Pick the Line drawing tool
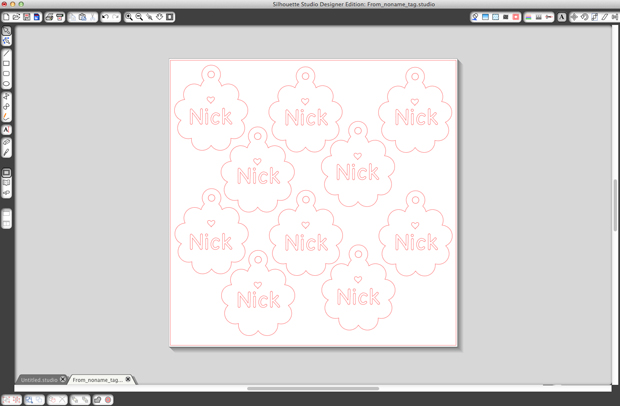The width and height of the screenshot is (620, 406). [x=6, y=53]
